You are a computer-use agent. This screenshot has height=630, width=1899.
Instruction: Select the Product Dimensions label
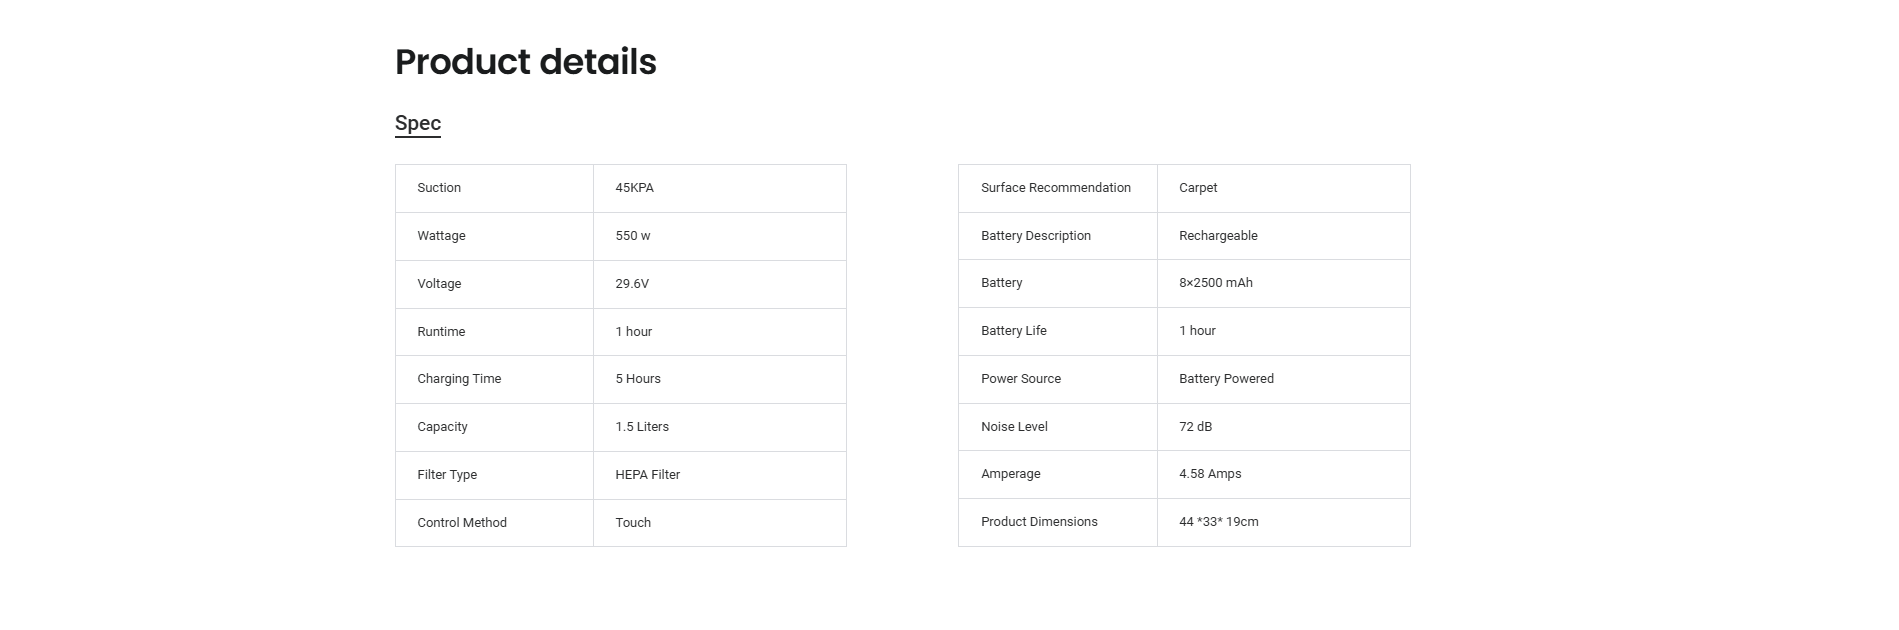1039,522
